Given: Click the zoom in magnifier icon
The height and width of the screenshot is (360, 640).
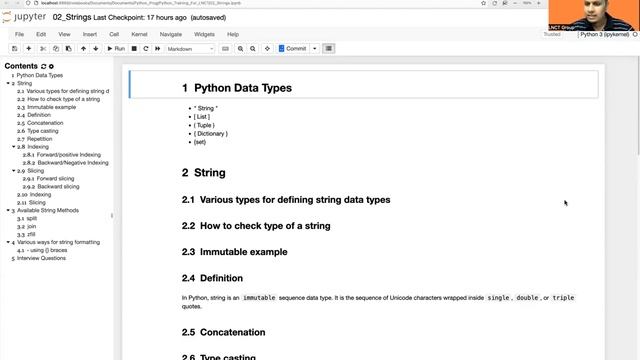Looking at the screenshot, I should coord(240,49).
